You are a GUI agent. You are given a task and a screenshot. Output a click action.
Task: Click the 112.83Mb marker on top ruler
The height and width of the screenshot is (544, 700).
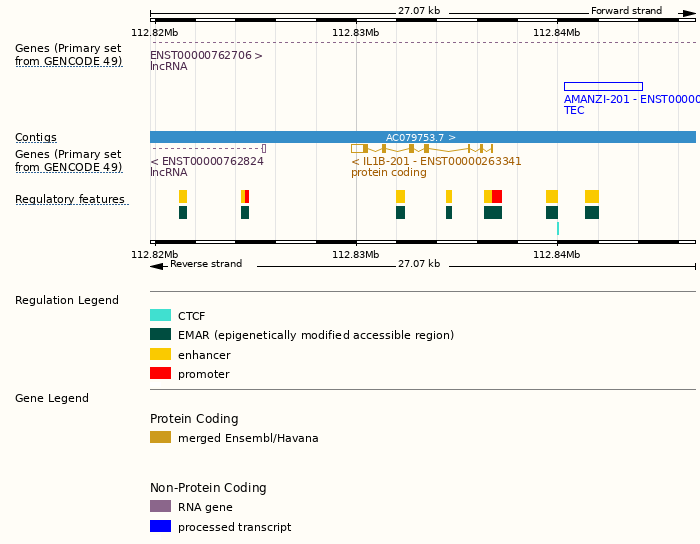point(356,33)
